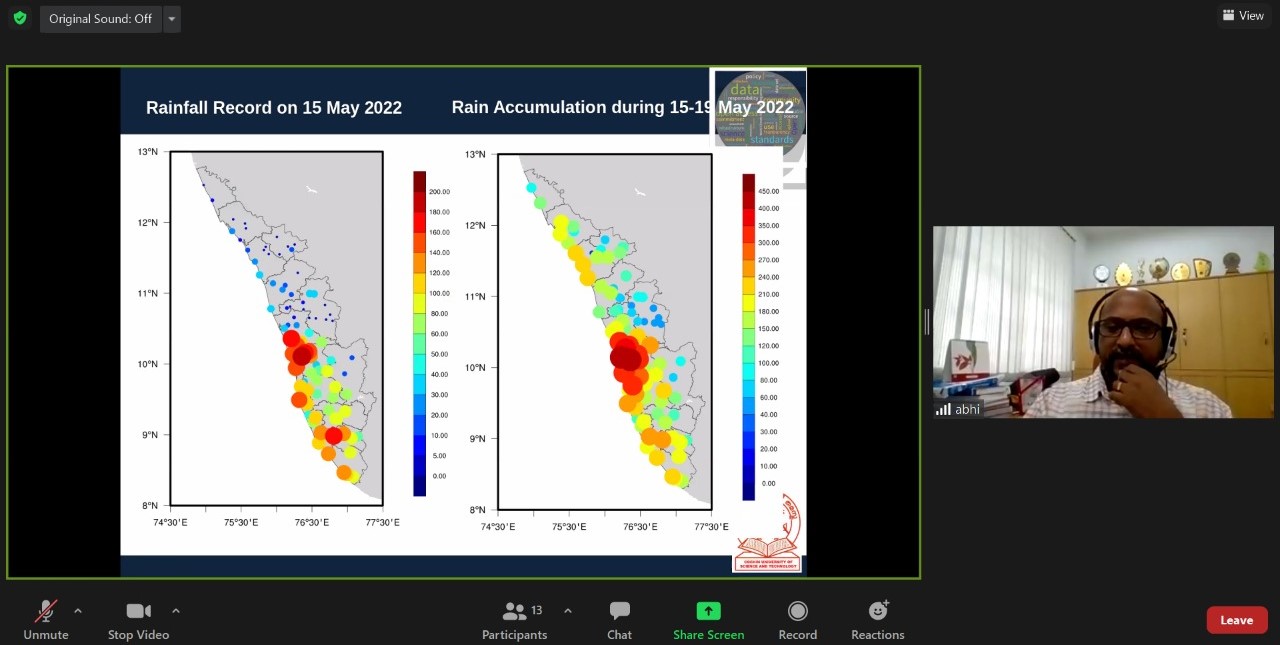Expand audio options chevron next to Unmute
The width and height of the screenshot is (1280, 645).
coord(78,611)
